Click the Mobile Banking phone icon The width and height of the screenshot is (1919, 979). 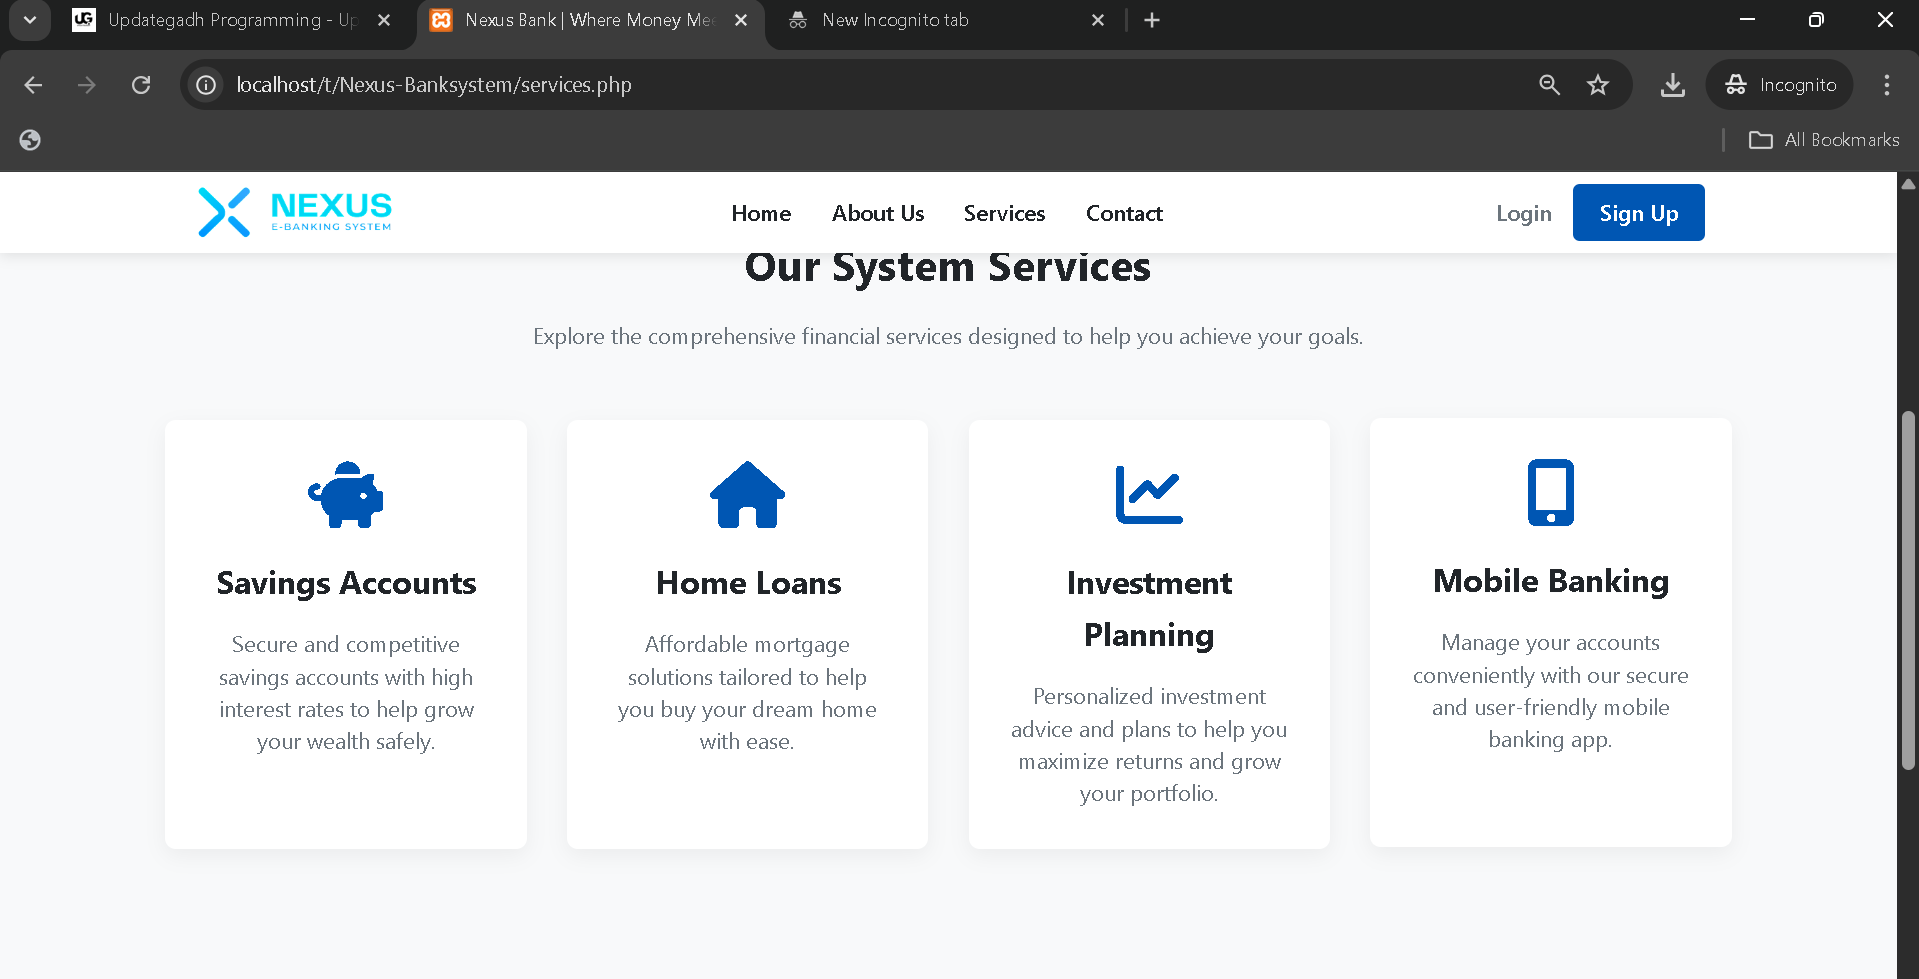(x=1550, y=492)
